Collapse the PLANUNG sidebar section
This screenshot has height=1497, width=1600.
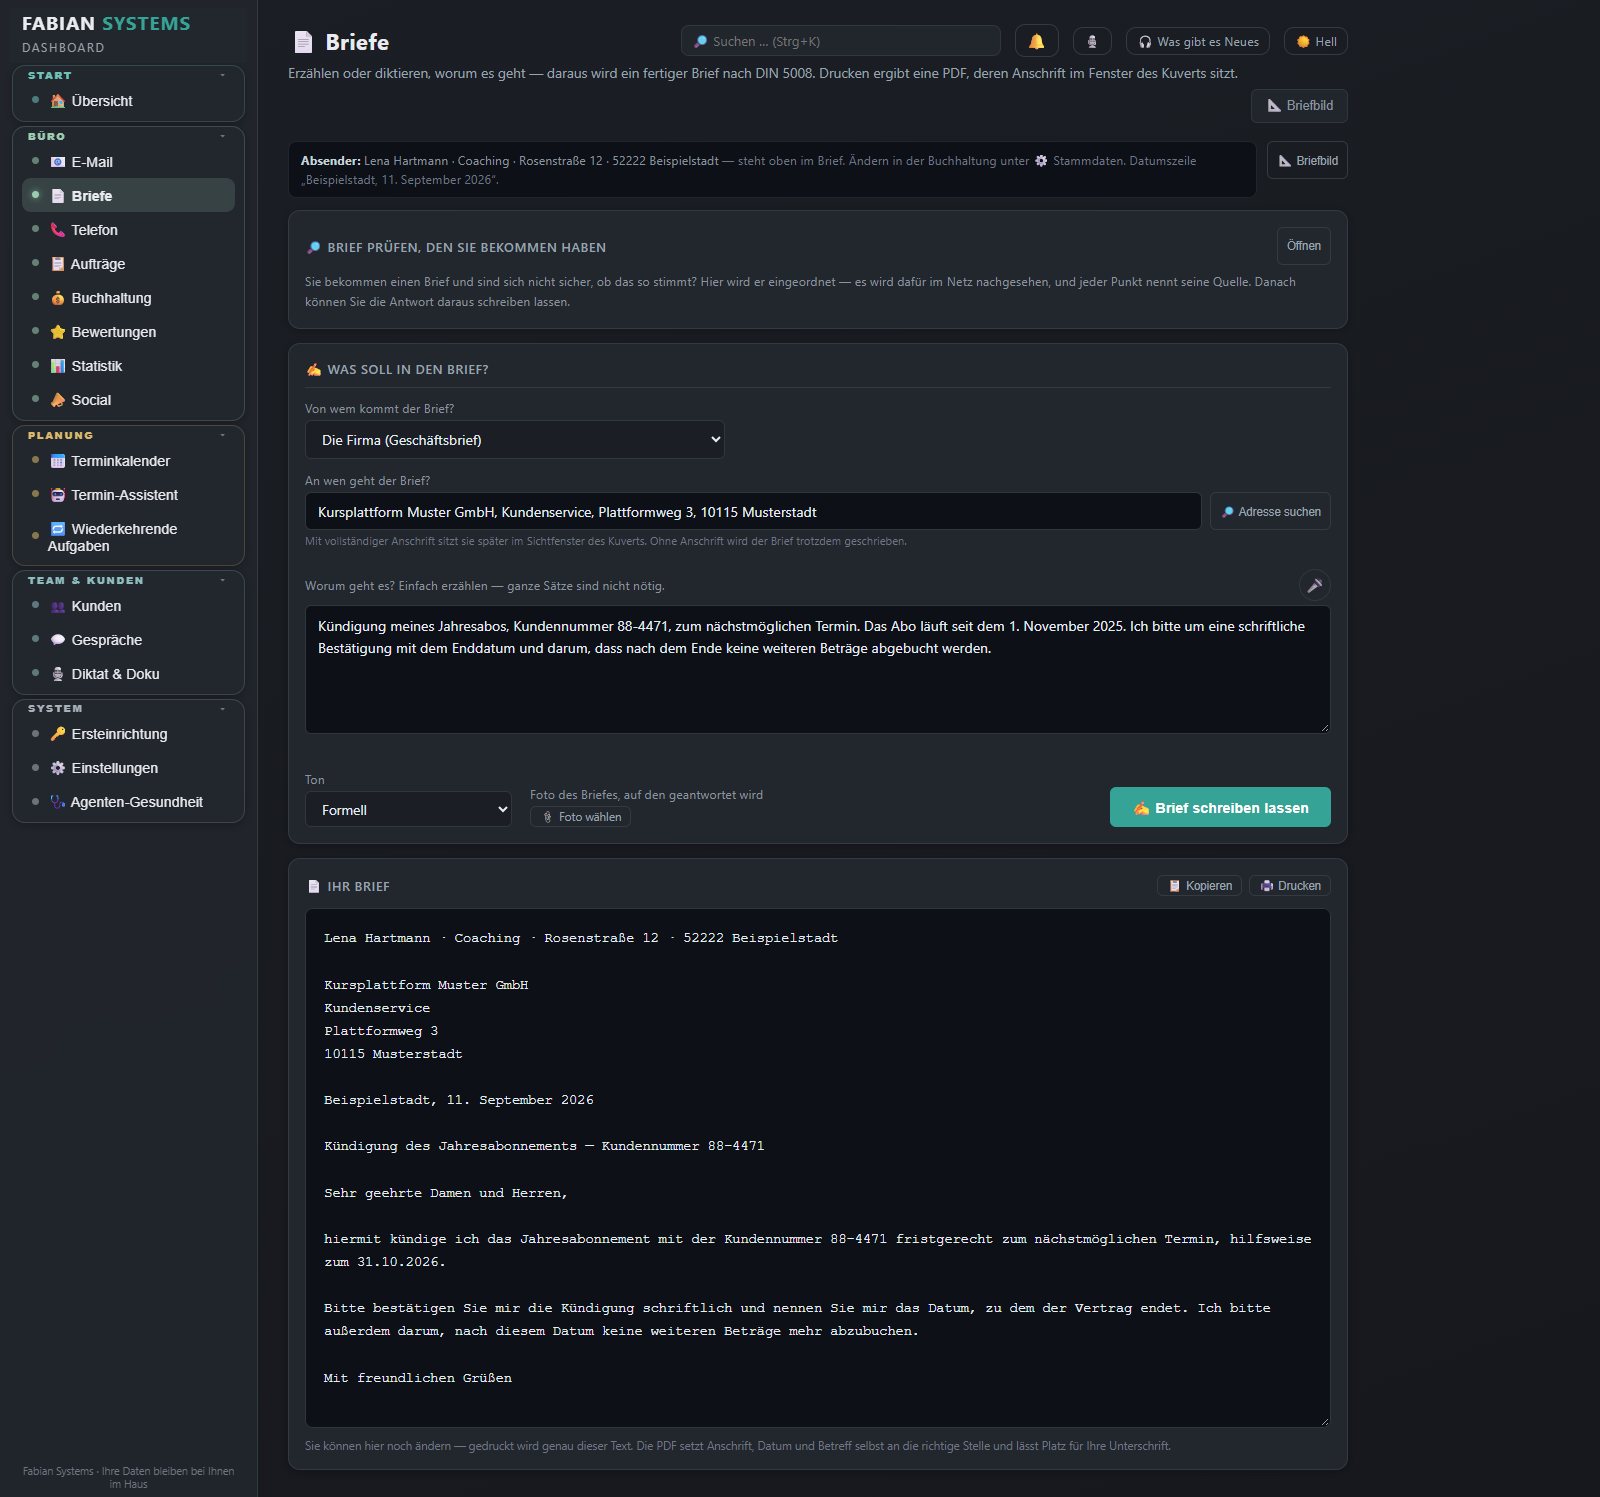pos(222,436)
